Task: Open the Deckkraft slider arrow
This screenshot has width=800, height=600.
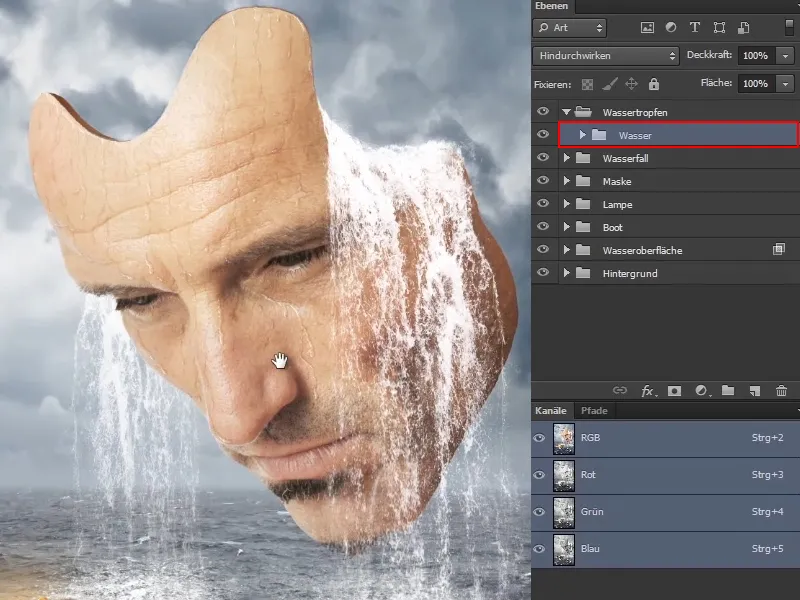Action: pos(785,56)
